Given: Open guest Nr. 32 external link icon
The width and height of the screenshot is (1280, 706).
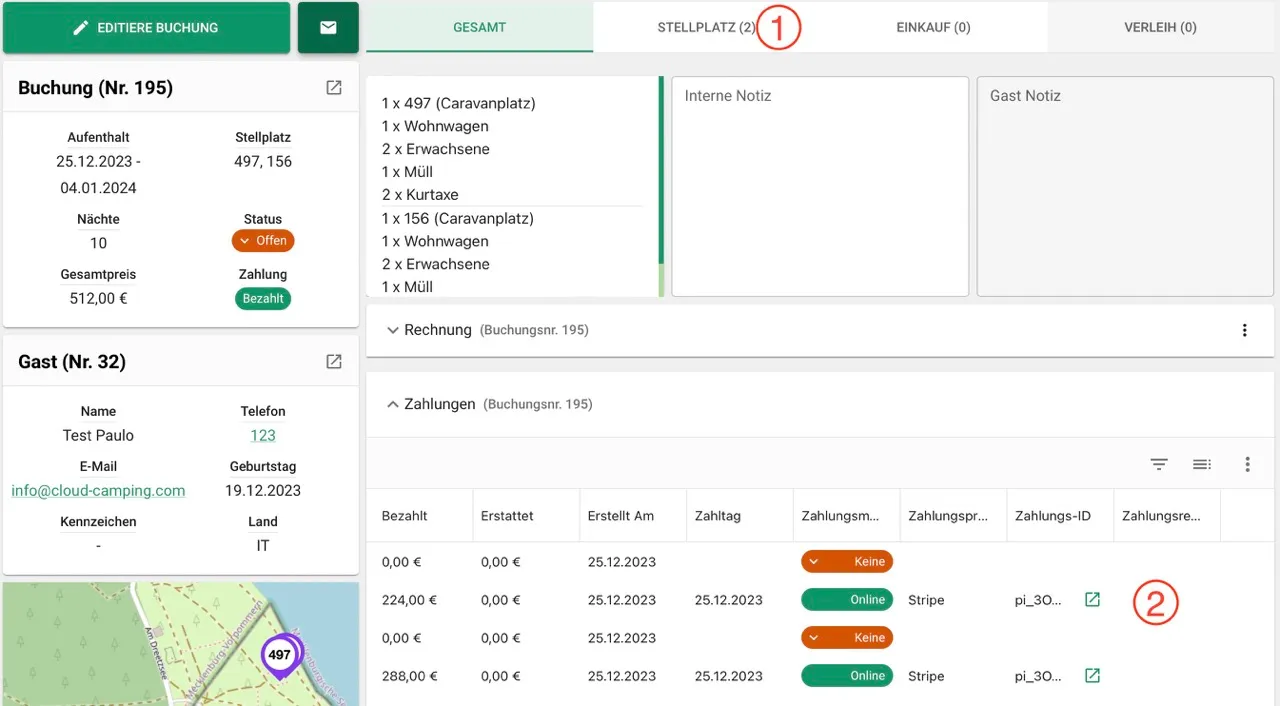Looking at the screenshot, I should (x=334, y=362).
